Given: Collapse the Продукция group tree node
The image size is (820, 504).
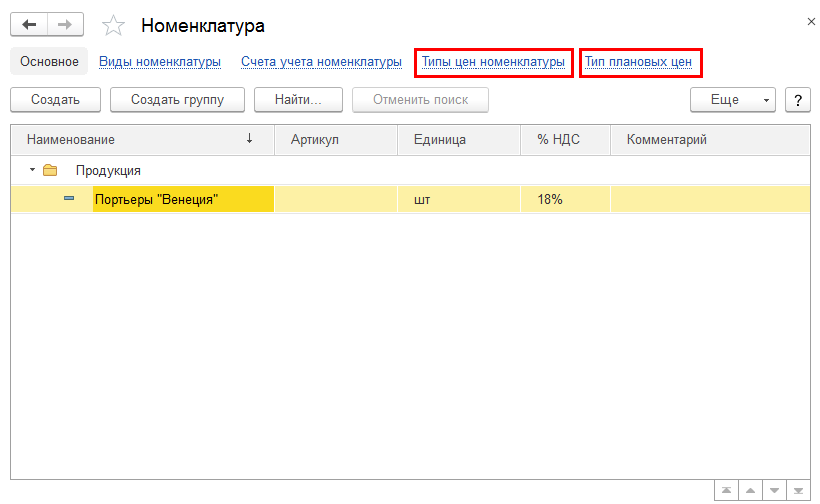Looking at the screenshot, I should click(32, 170).
